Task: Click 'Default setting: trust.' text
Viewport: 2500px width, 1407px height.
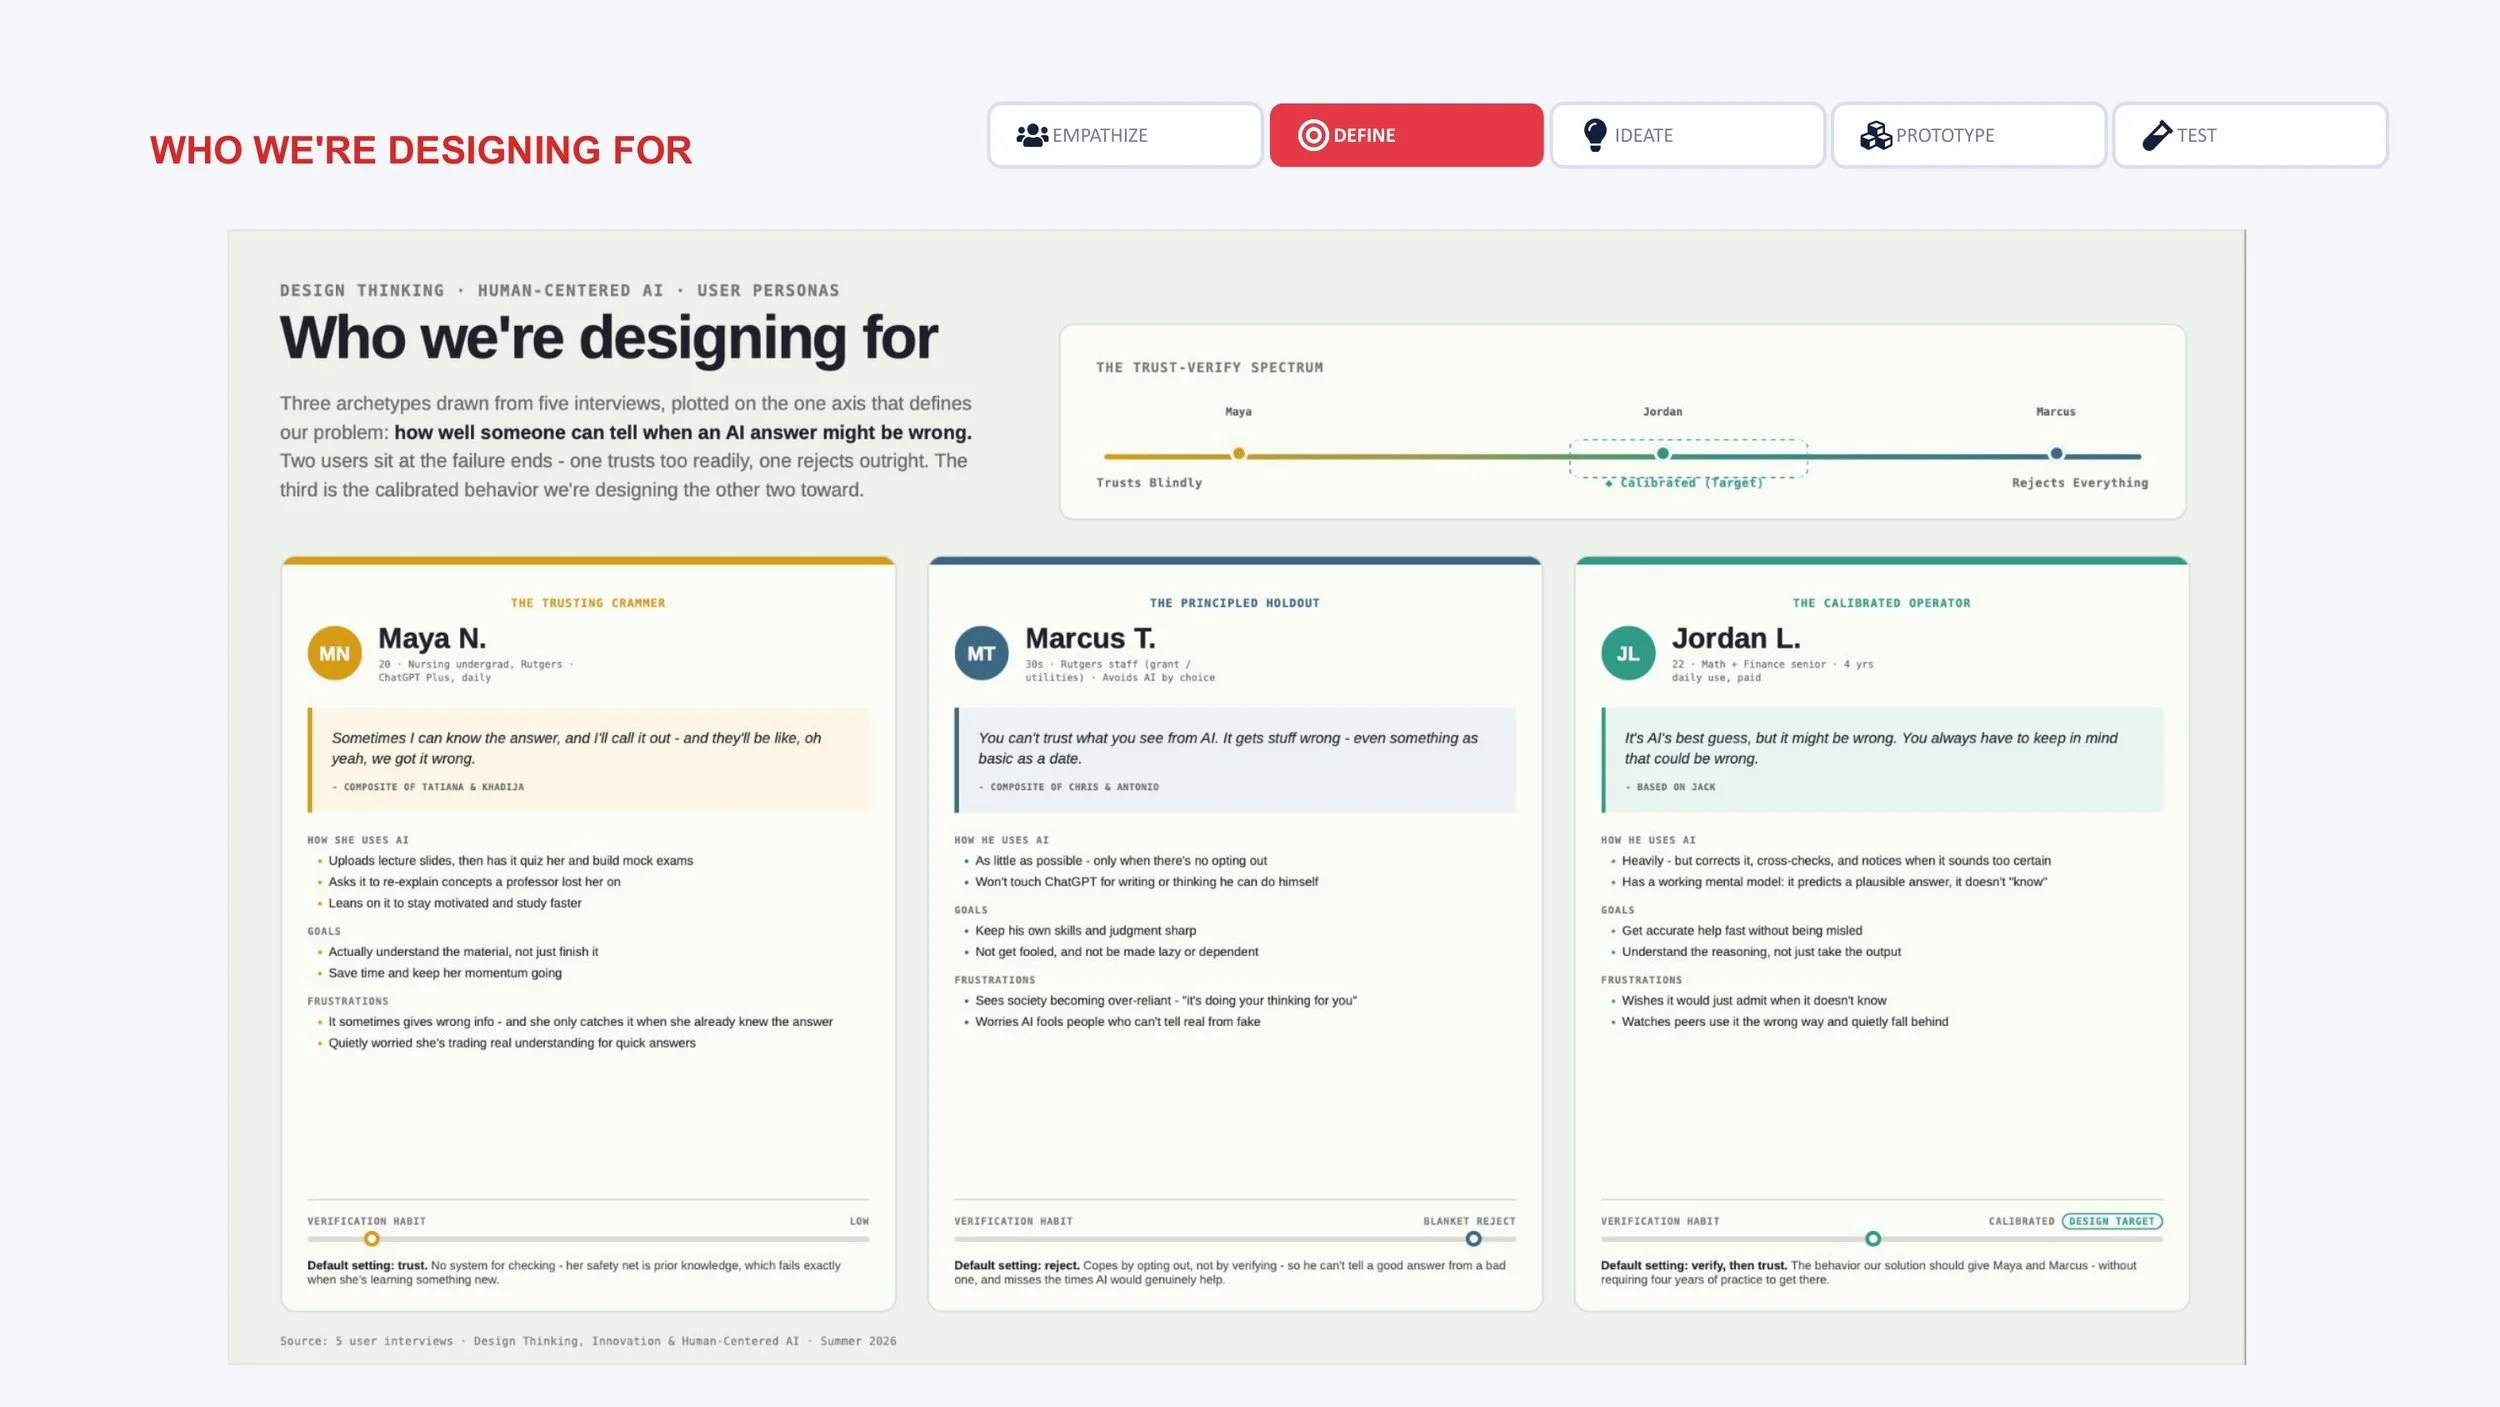Action: point(367,1265)
